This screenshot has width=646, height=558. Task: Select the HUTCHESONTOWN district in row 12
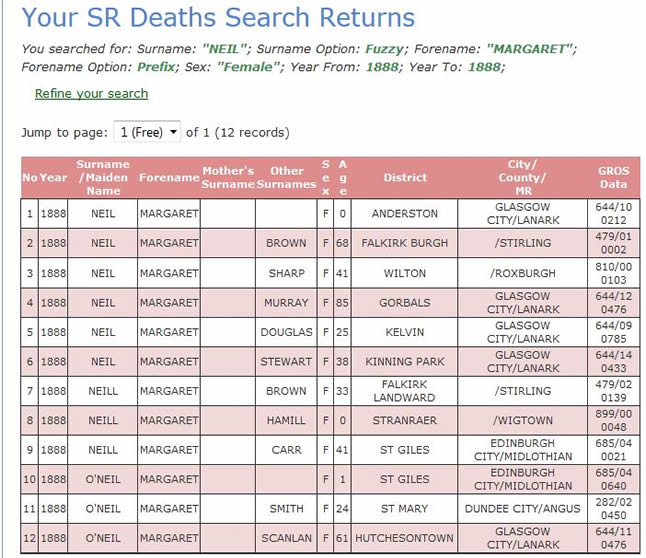[404, 538]
